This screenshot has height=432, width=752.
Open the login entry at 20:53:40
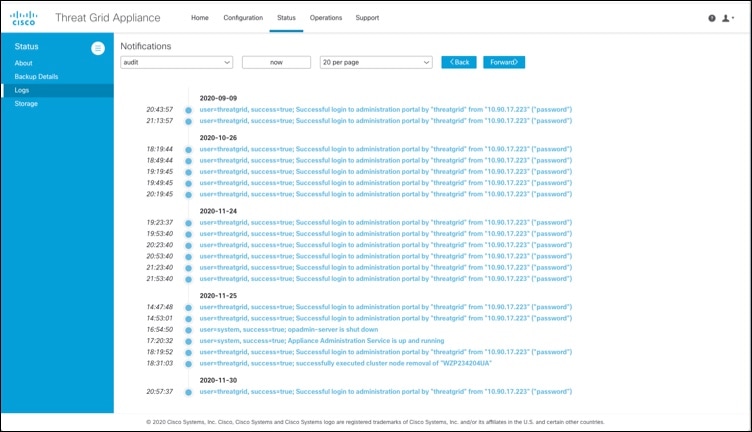386,257
